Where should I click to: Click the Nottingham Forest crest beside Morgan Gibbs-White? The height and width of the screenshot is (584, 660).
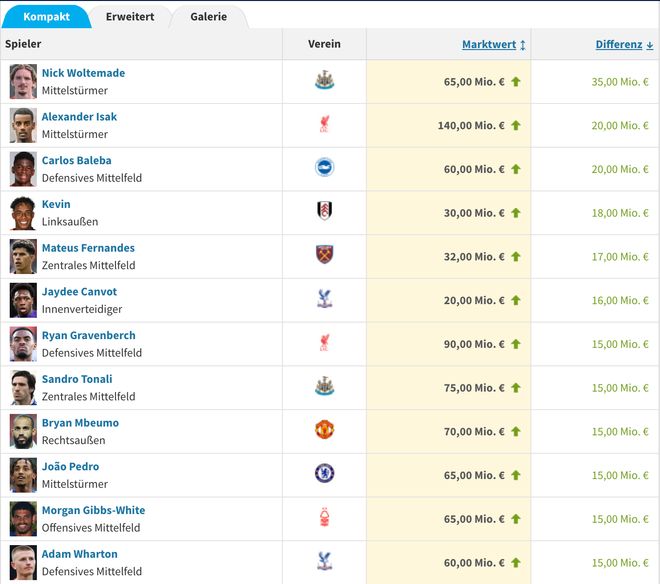324,518
